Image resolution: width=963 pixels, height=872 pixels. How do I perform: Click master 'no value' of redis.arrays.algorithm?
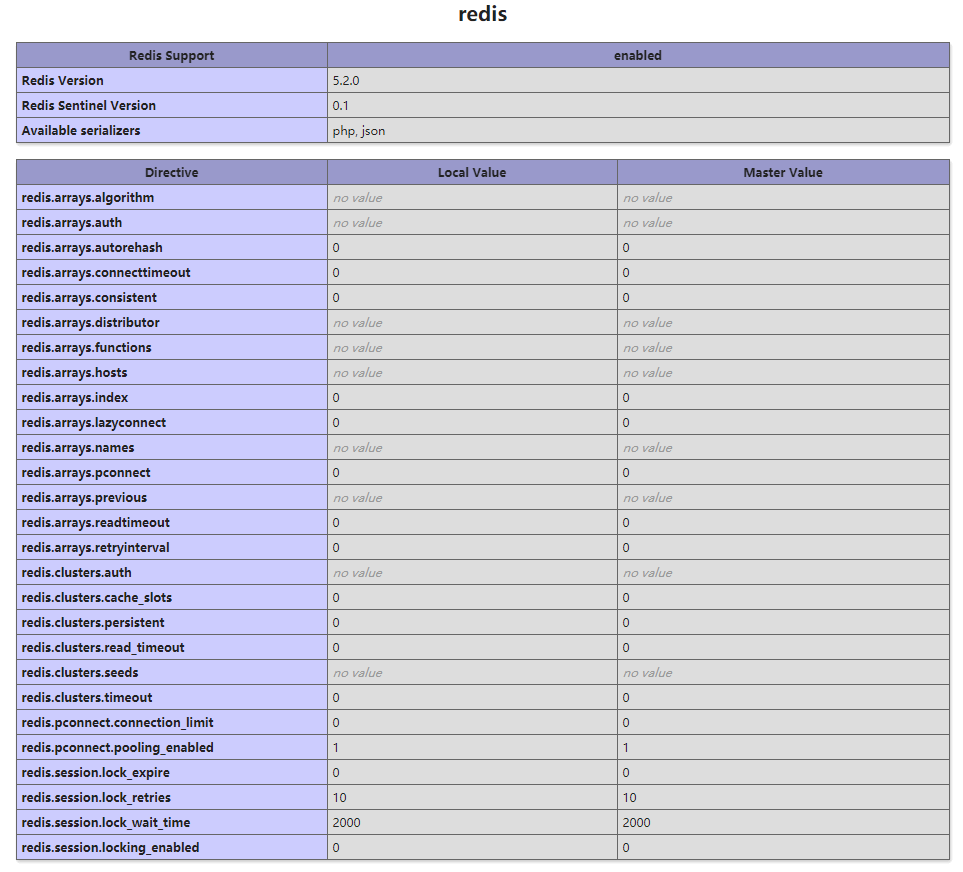click(647, 198)
